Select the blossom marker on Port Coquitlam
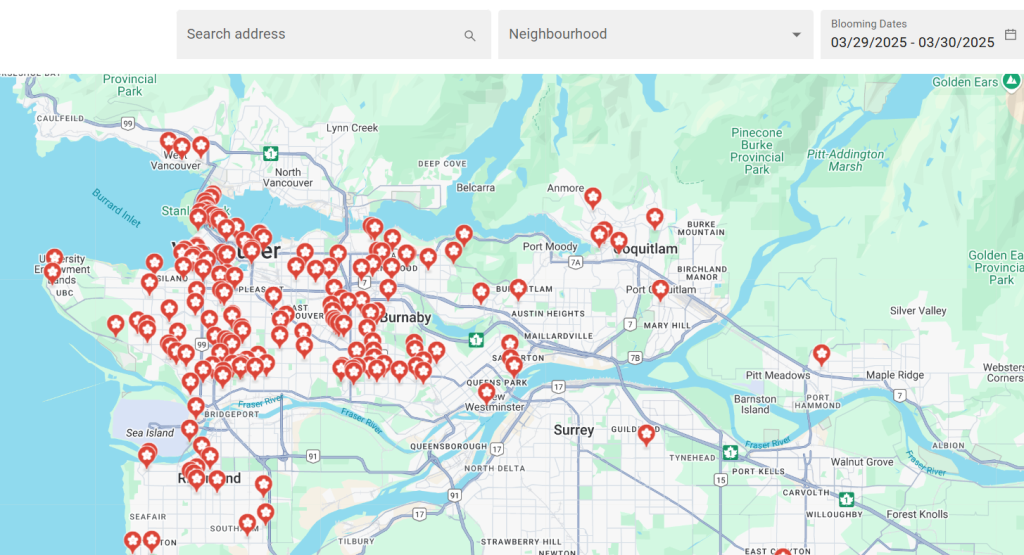The height and width of the screenshot is (555, 1024). 660,290
